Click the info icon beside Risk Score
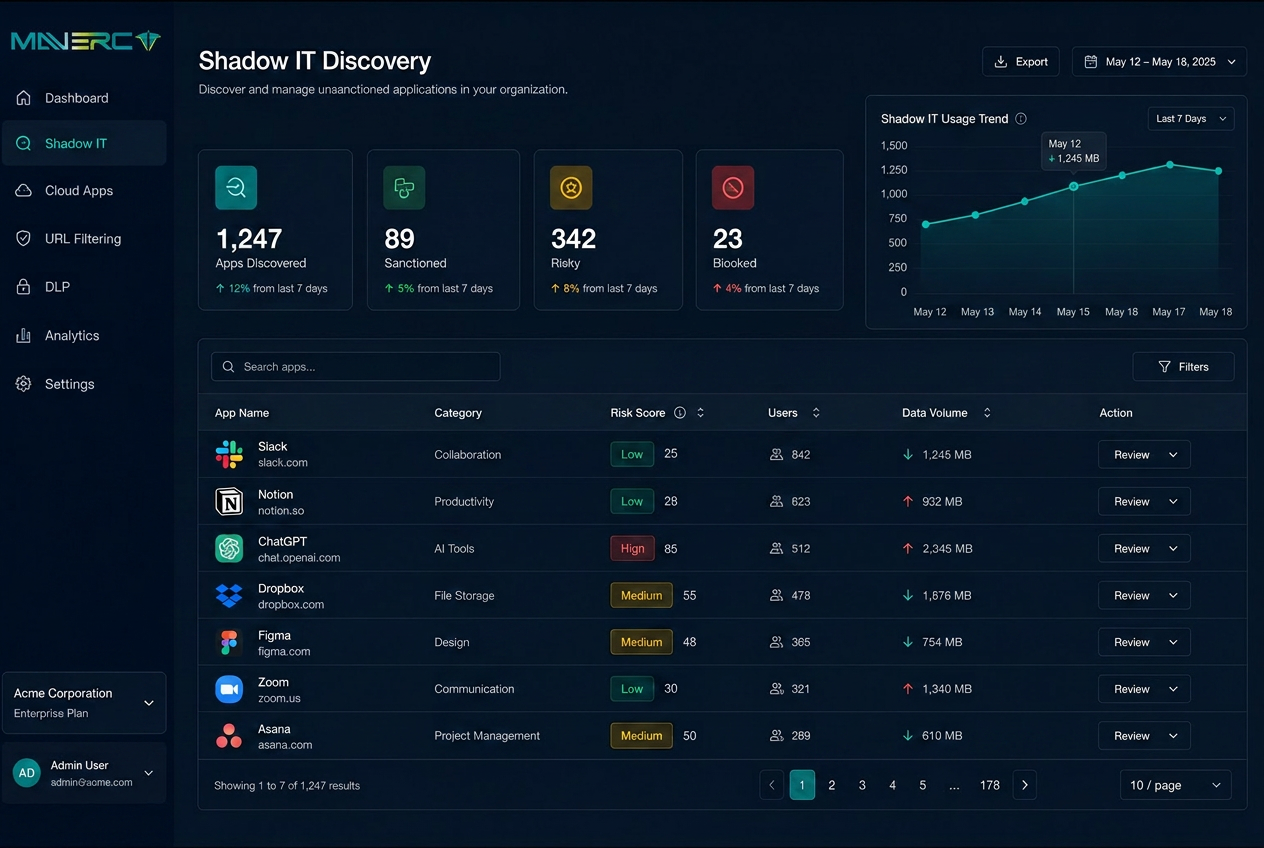The image size is (1264, 848). pos(680,413)
